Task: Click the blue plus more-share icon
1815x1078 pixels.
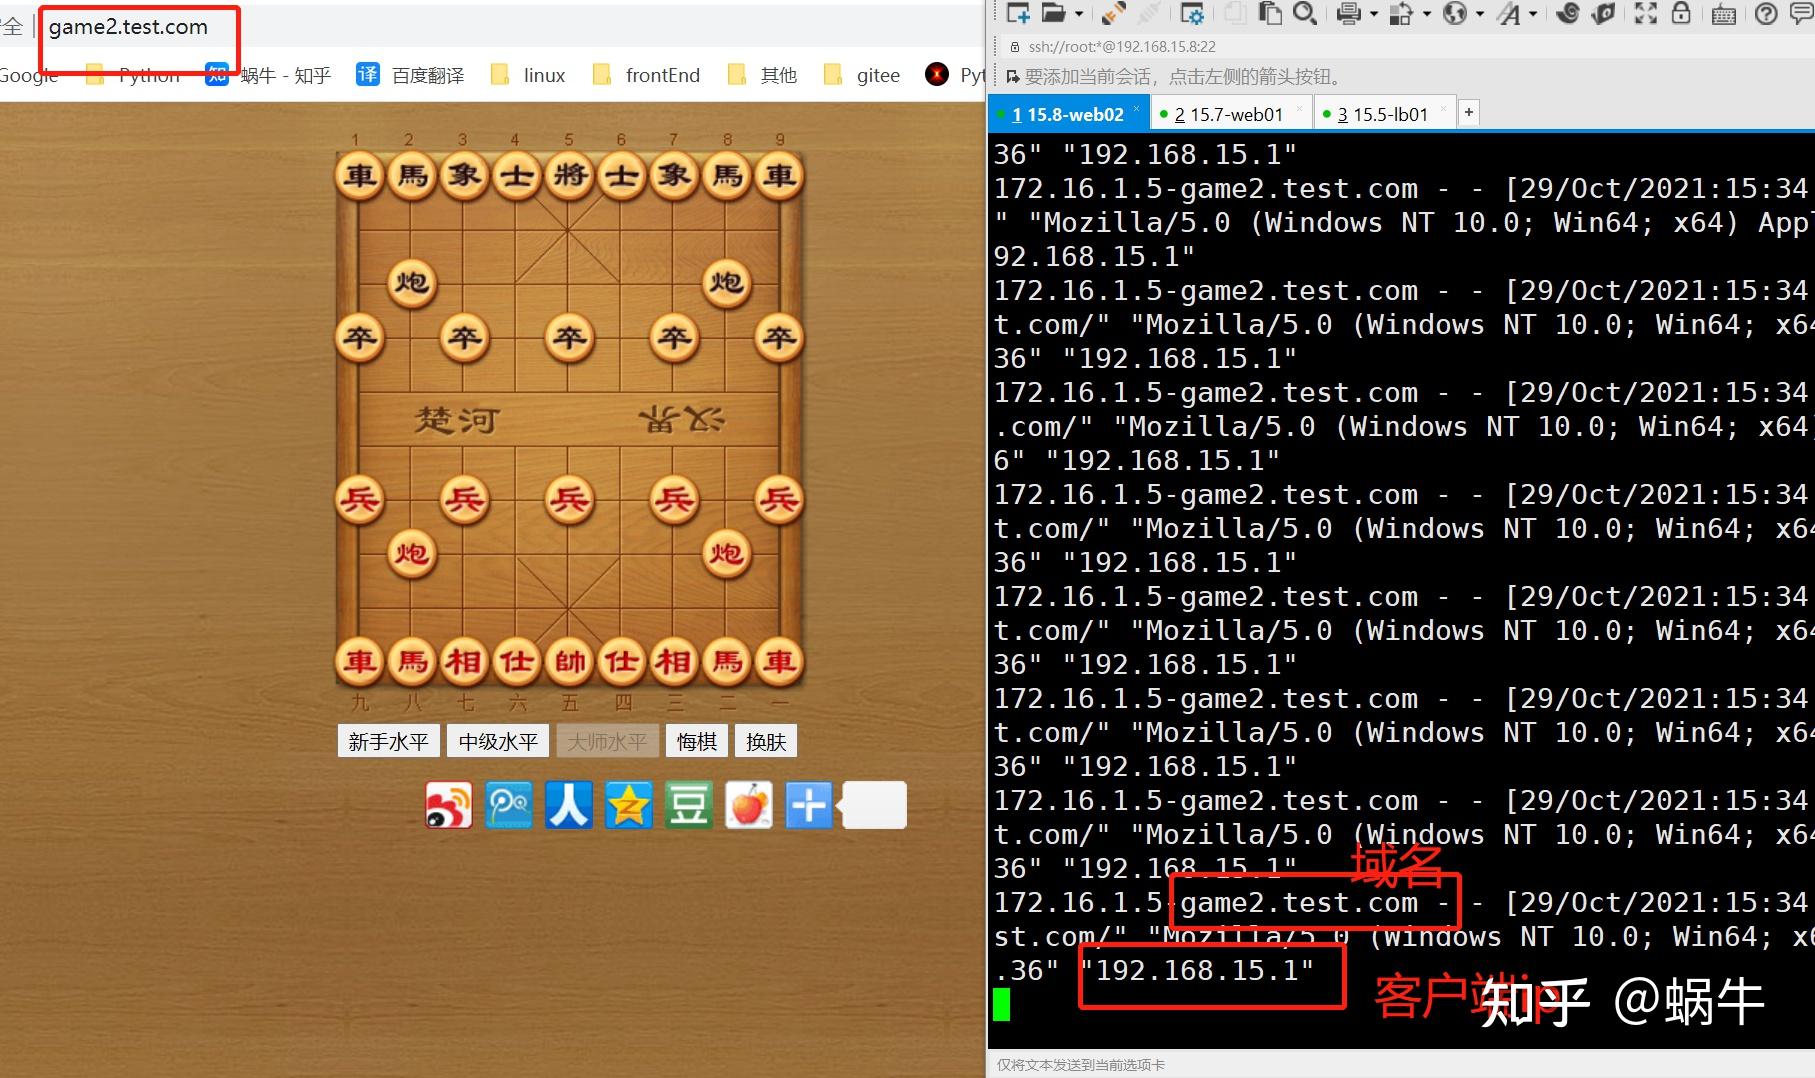Action: [x=809, y=805]
